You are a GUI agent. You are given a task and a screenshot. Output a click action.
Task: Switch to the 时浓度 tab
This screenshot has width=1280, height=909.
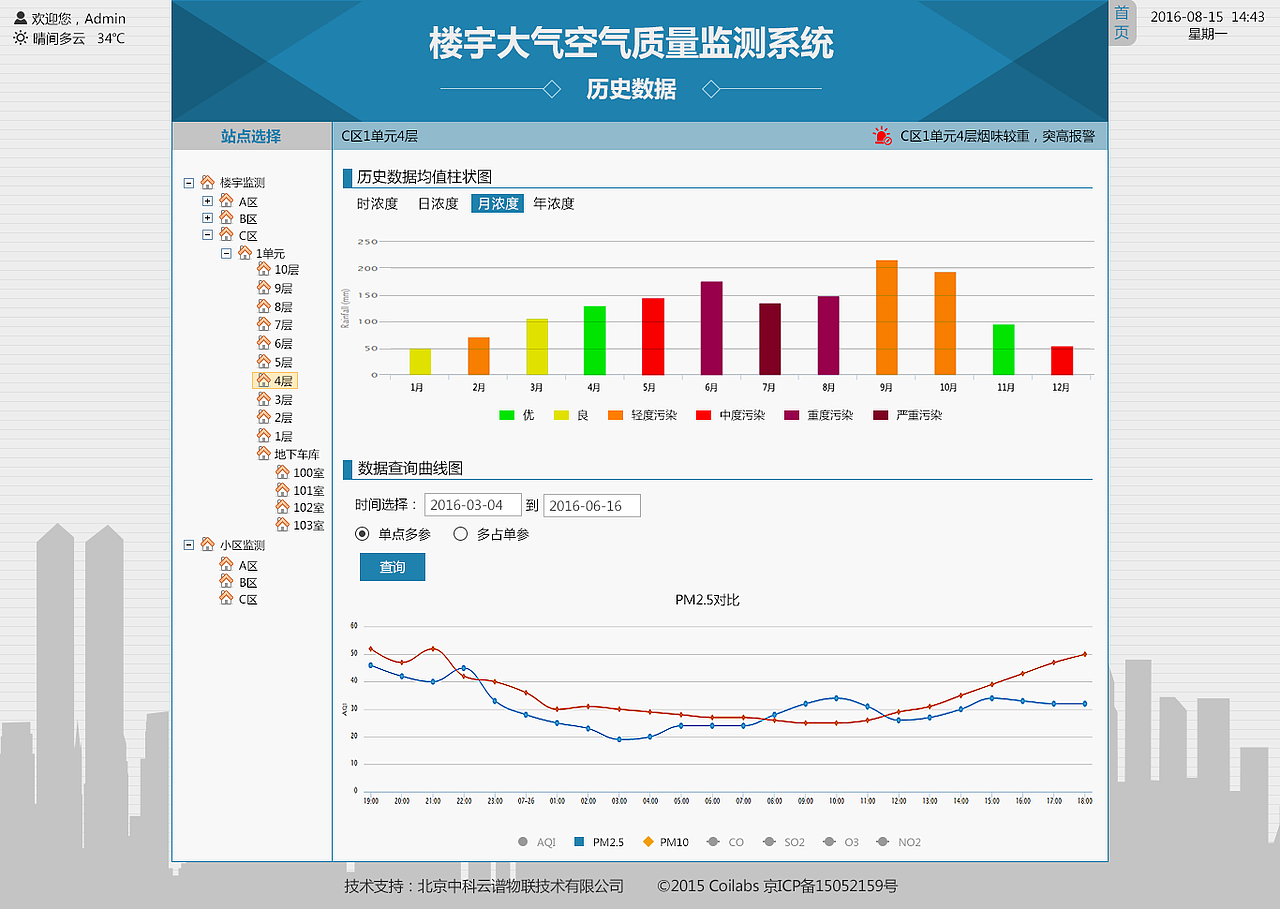(378, 204)
